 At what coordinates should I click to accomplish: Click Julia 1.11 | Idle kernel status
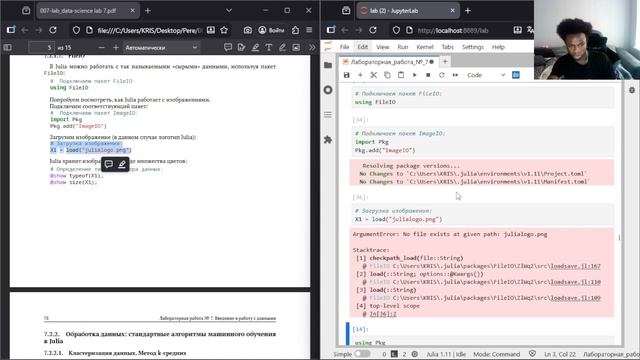click(x=446, y=354)
